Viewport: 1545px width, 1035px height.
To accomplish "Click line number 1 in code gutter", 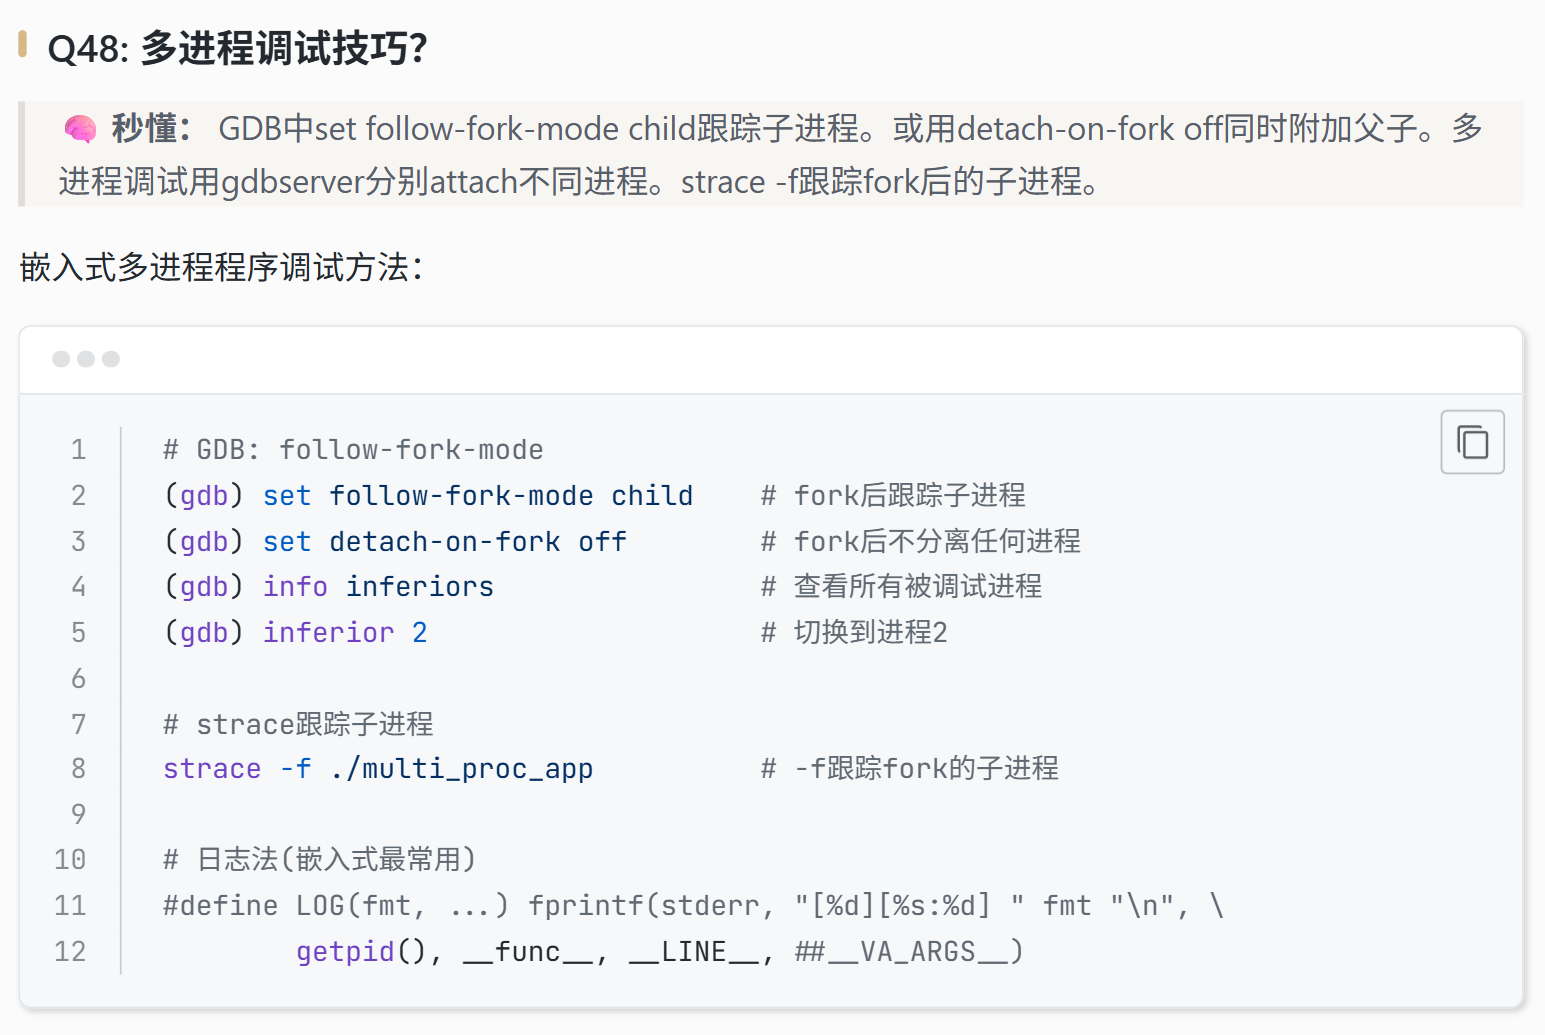I will click(x=78, y=450).
